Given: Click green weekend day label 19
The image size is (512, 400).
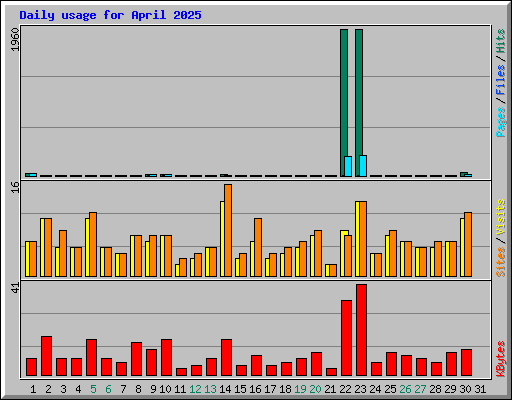Looking at the screenshot, I should click(x=300, y=389).
